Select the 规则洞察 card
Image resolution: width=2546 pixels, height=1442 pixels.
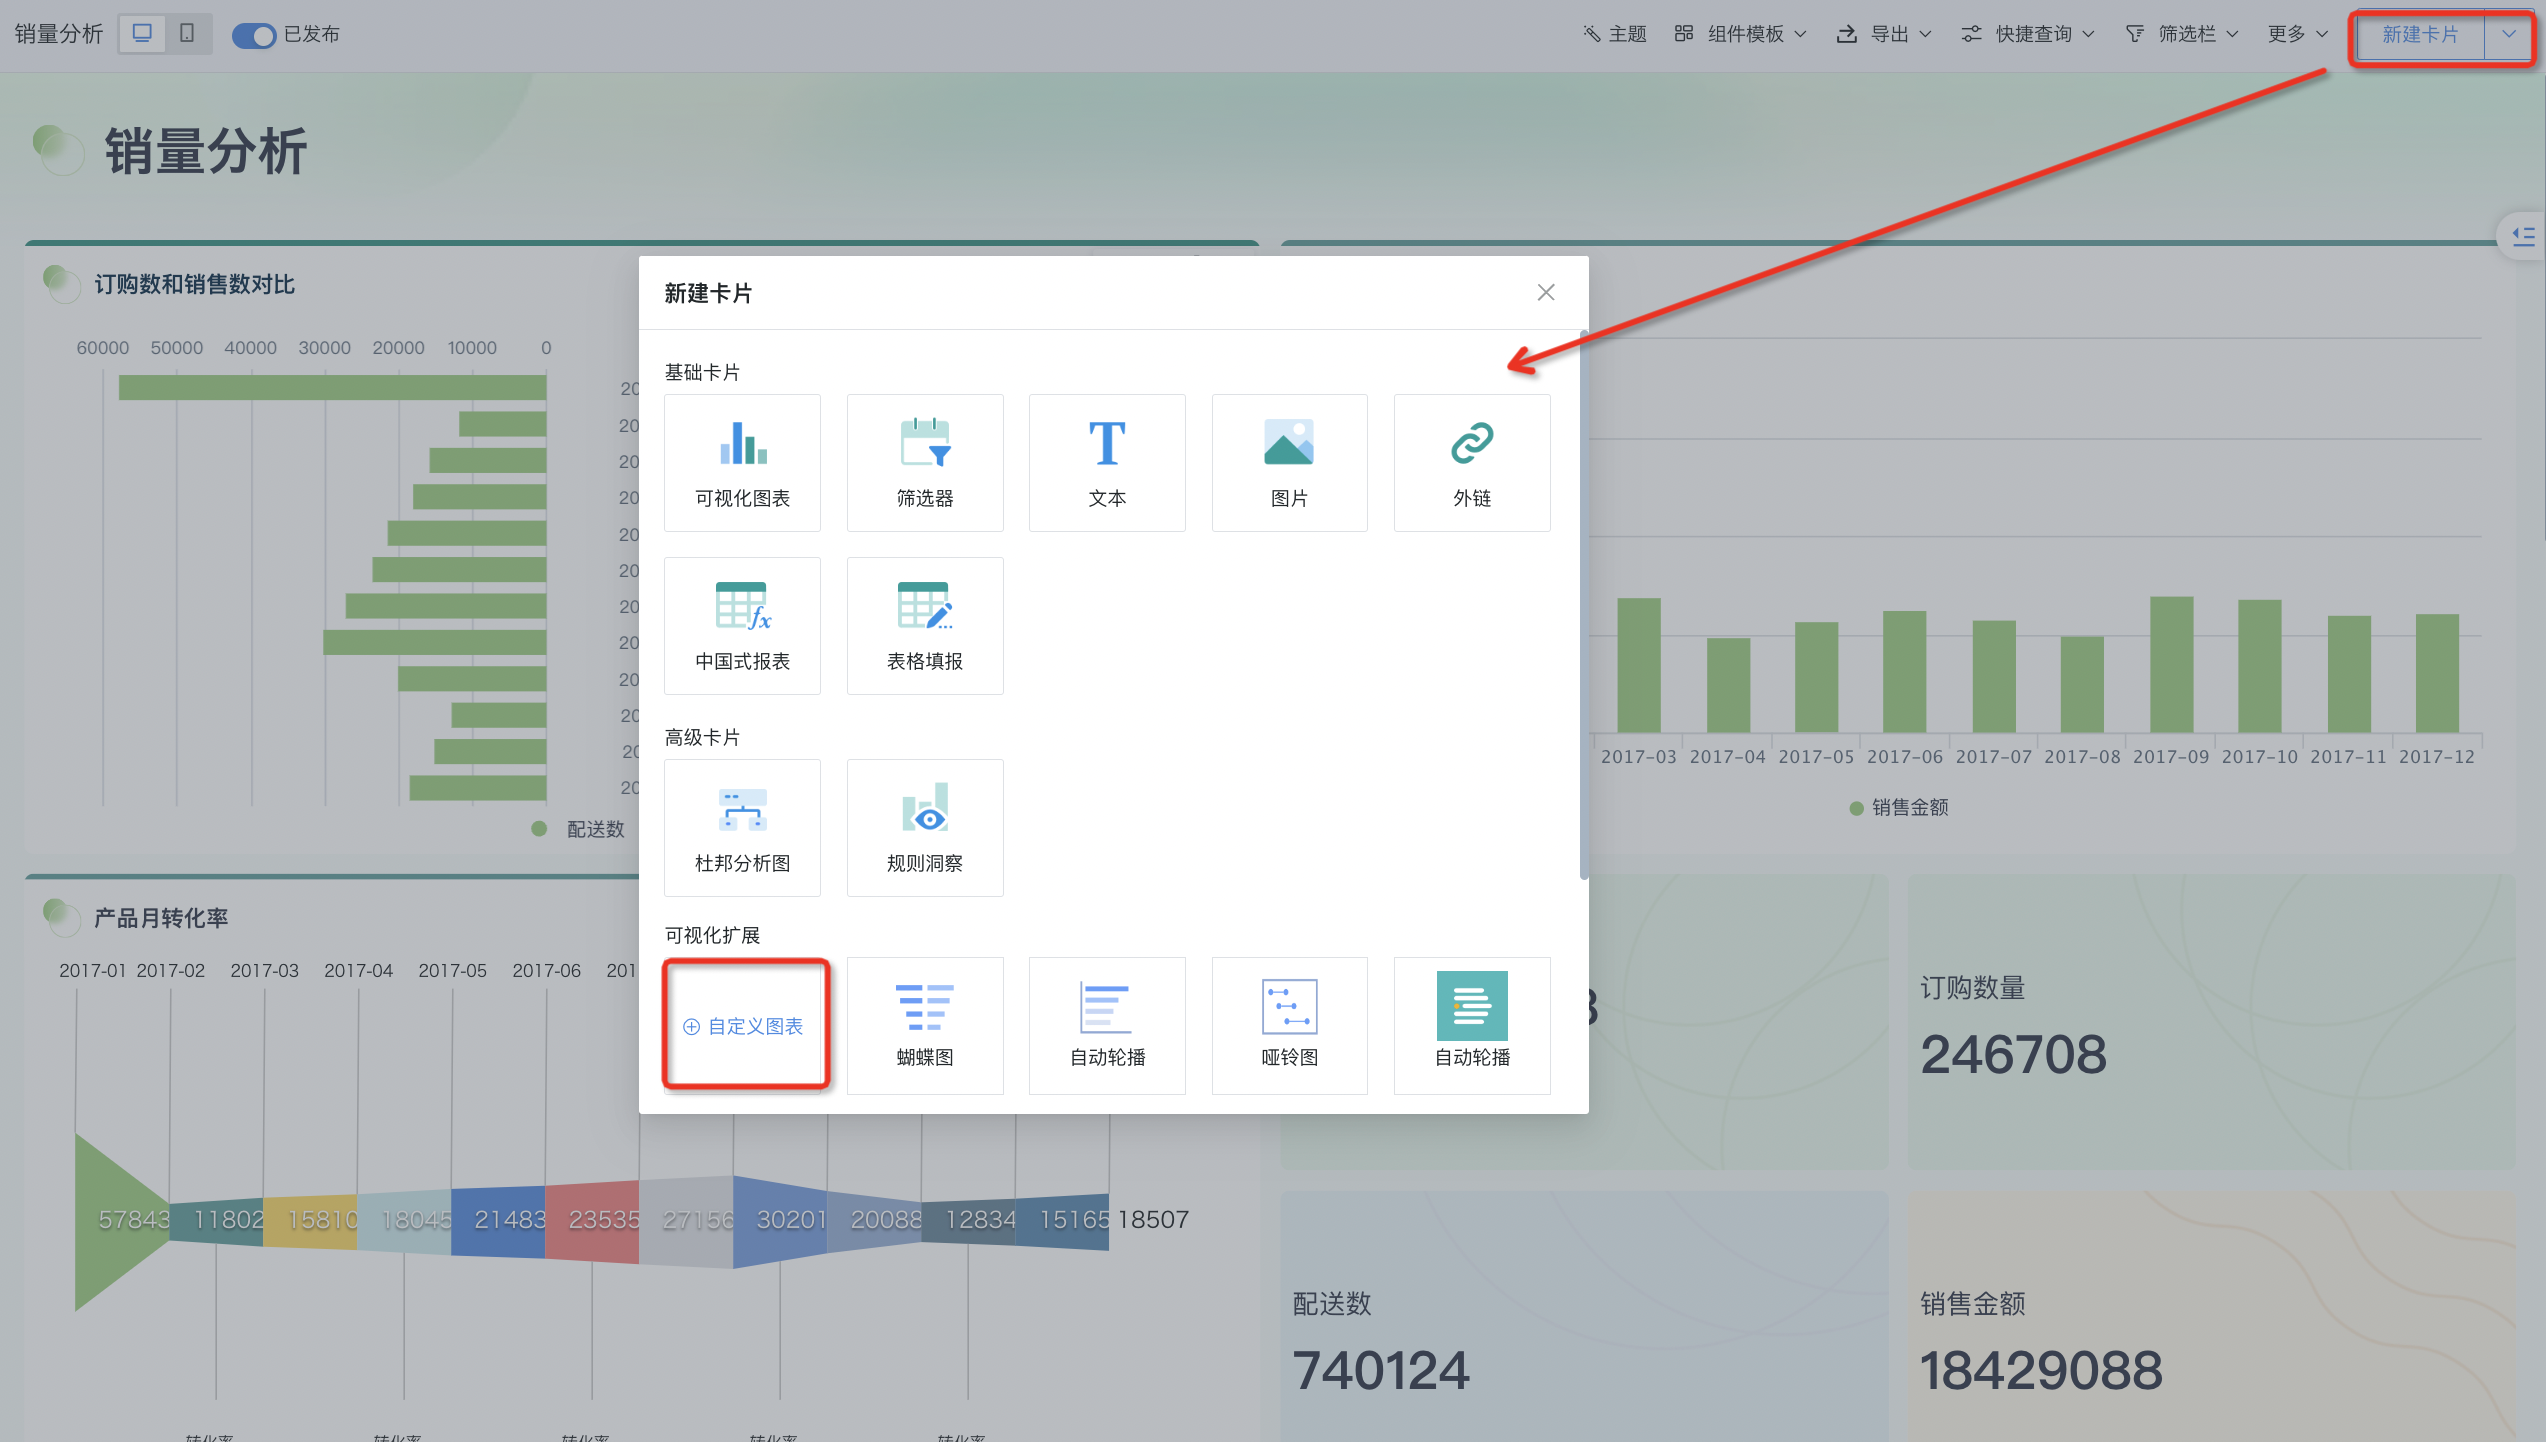(x=925, y=827)
